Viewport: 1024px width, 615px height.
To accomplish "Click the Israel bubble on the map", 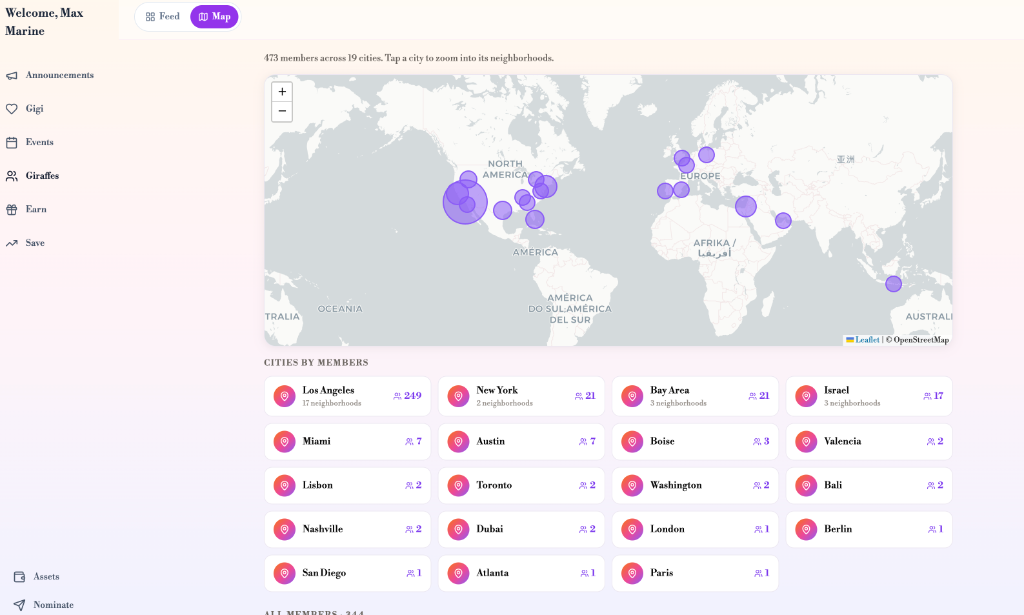I will pos(746,206).
